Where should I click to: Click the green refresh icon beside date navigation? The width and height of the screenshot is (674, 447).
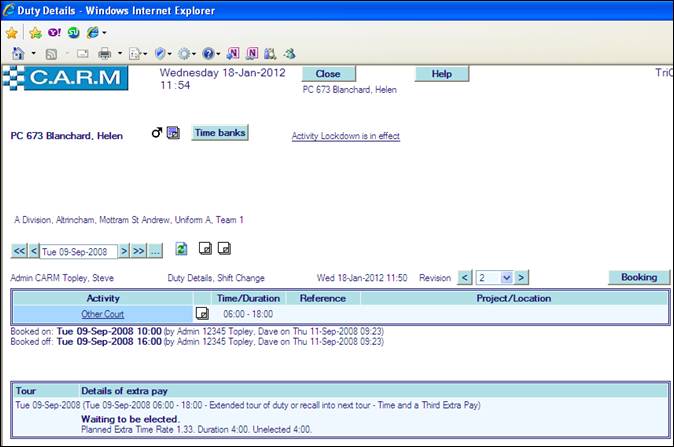tap(182, 248)
